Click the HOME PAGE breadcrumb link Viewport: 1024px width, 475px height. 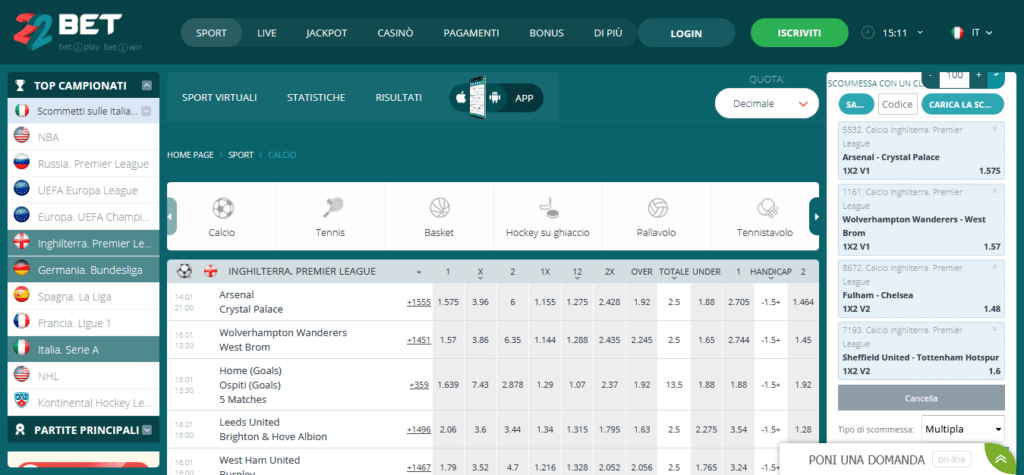[x=190, y=156]
